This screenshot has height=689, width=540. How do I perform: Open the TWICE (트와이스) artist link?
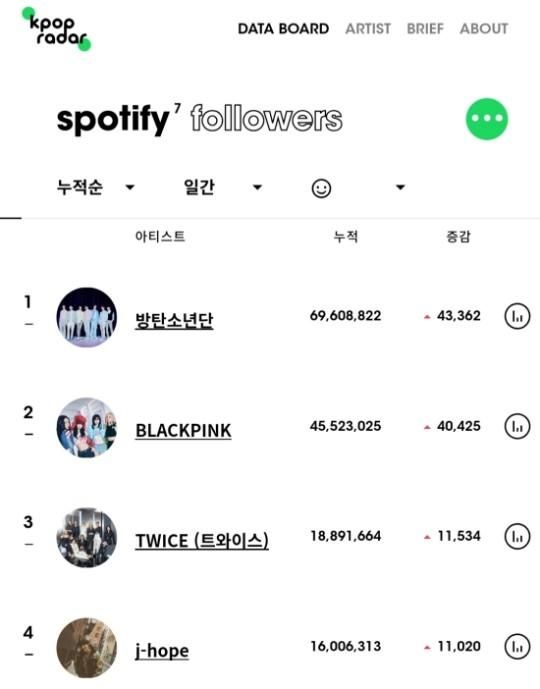(202, 541)
